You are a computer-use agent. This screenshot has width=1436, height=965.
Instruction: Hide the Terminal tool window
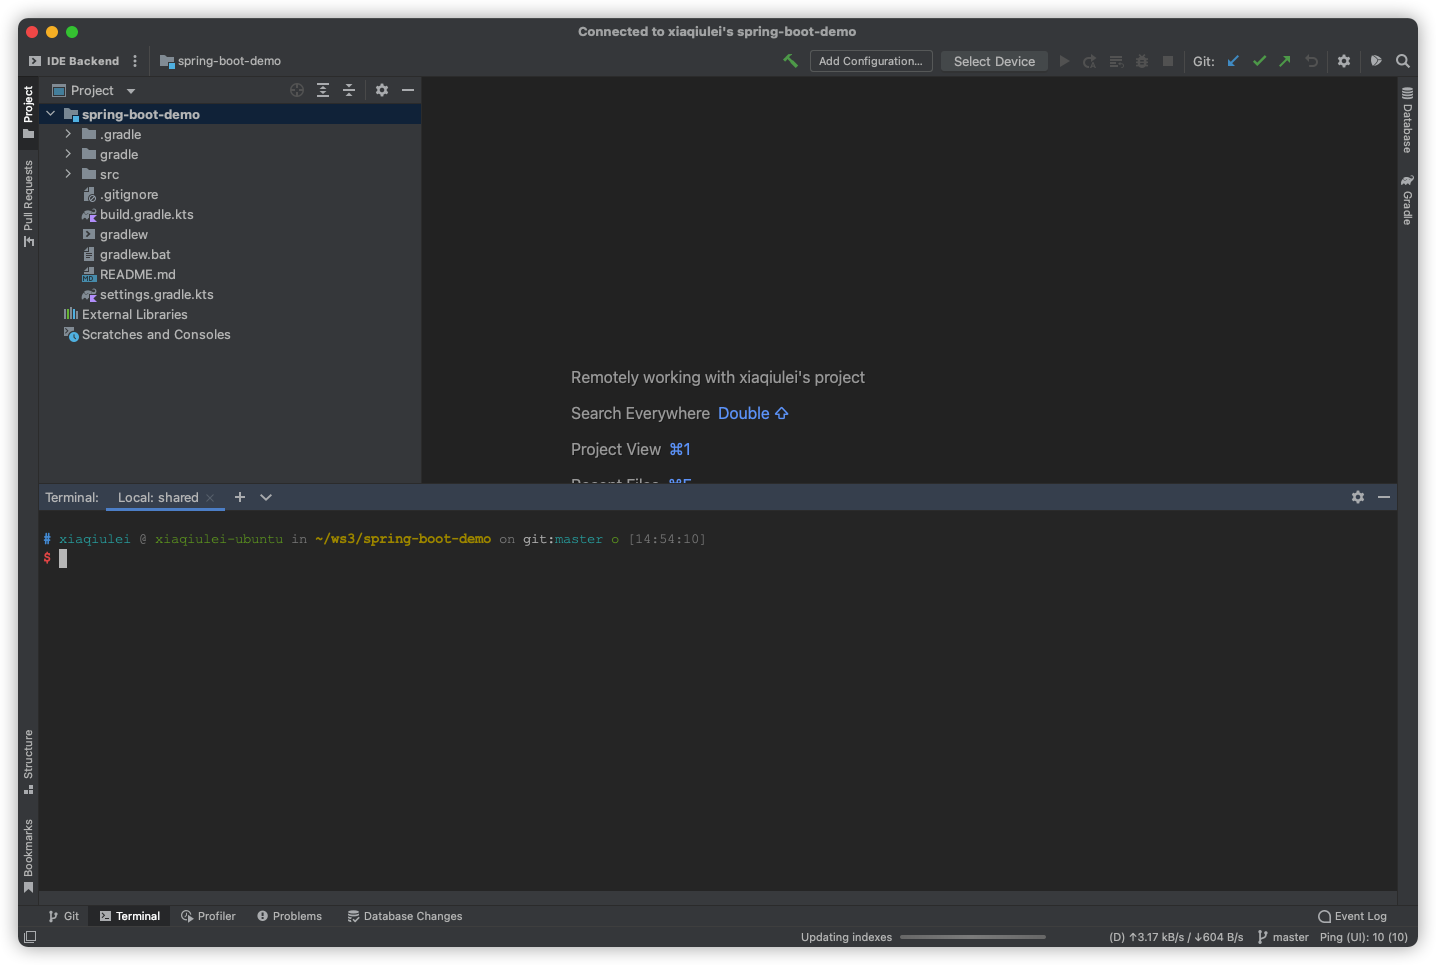pos(1384,497)
